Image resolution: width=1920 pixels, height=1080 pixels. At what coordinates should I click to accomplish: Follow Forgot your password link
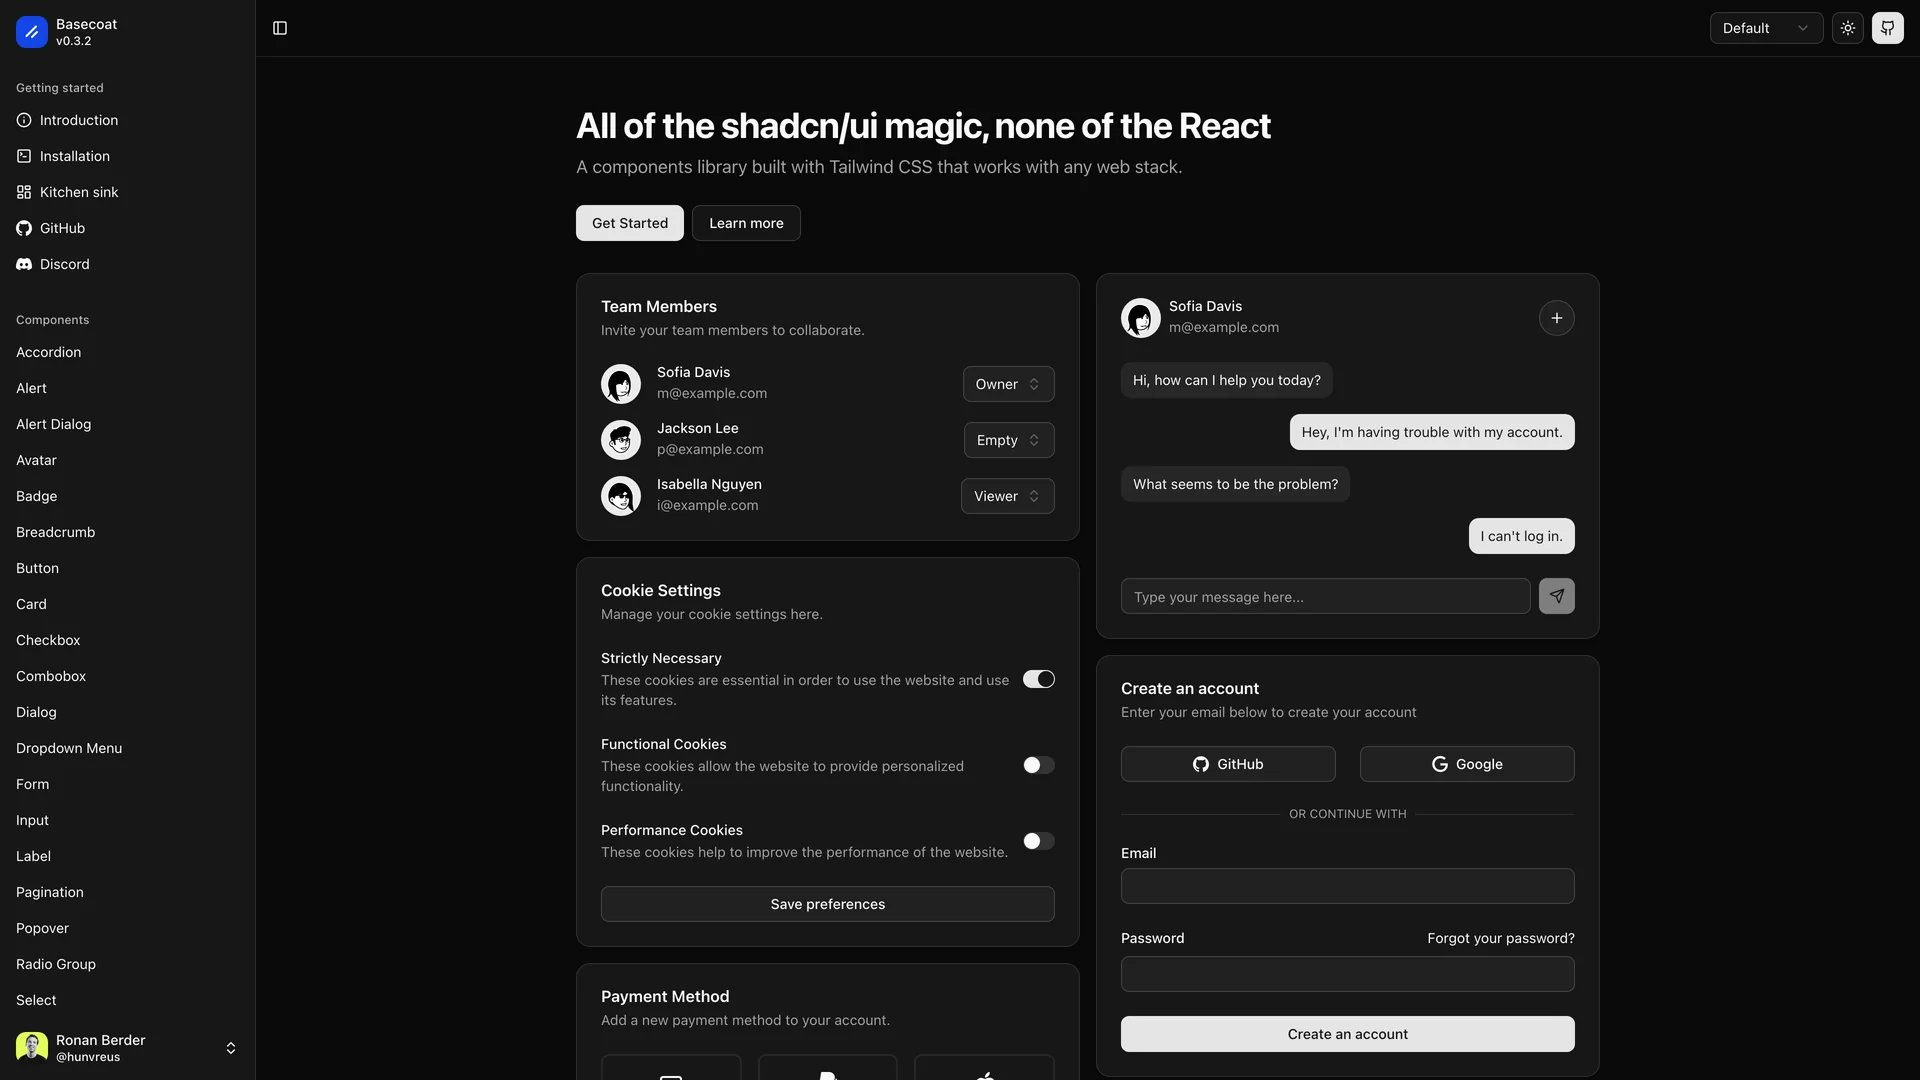[x=1500, y=938]
